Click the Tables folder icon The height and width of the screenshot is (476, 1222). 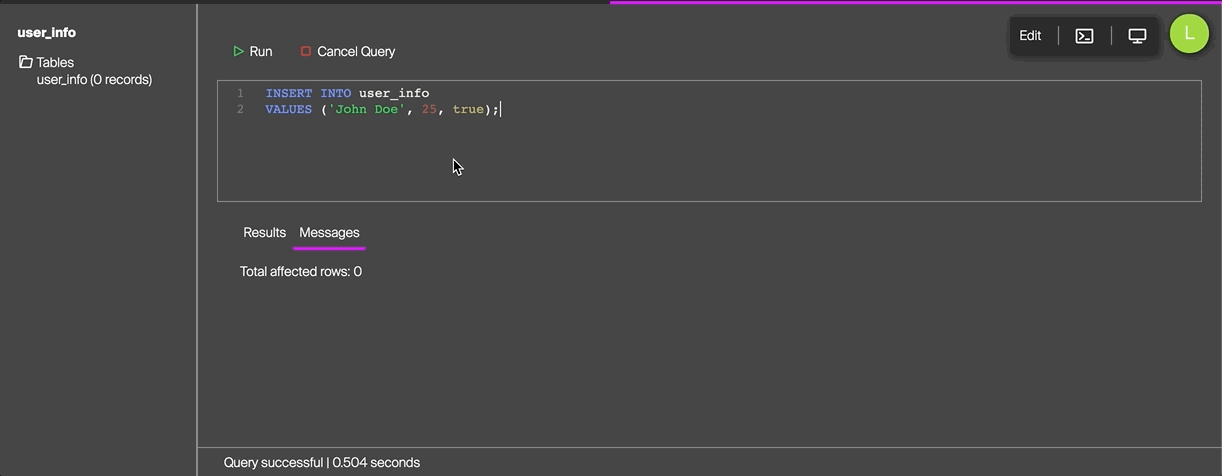[26, 62]
